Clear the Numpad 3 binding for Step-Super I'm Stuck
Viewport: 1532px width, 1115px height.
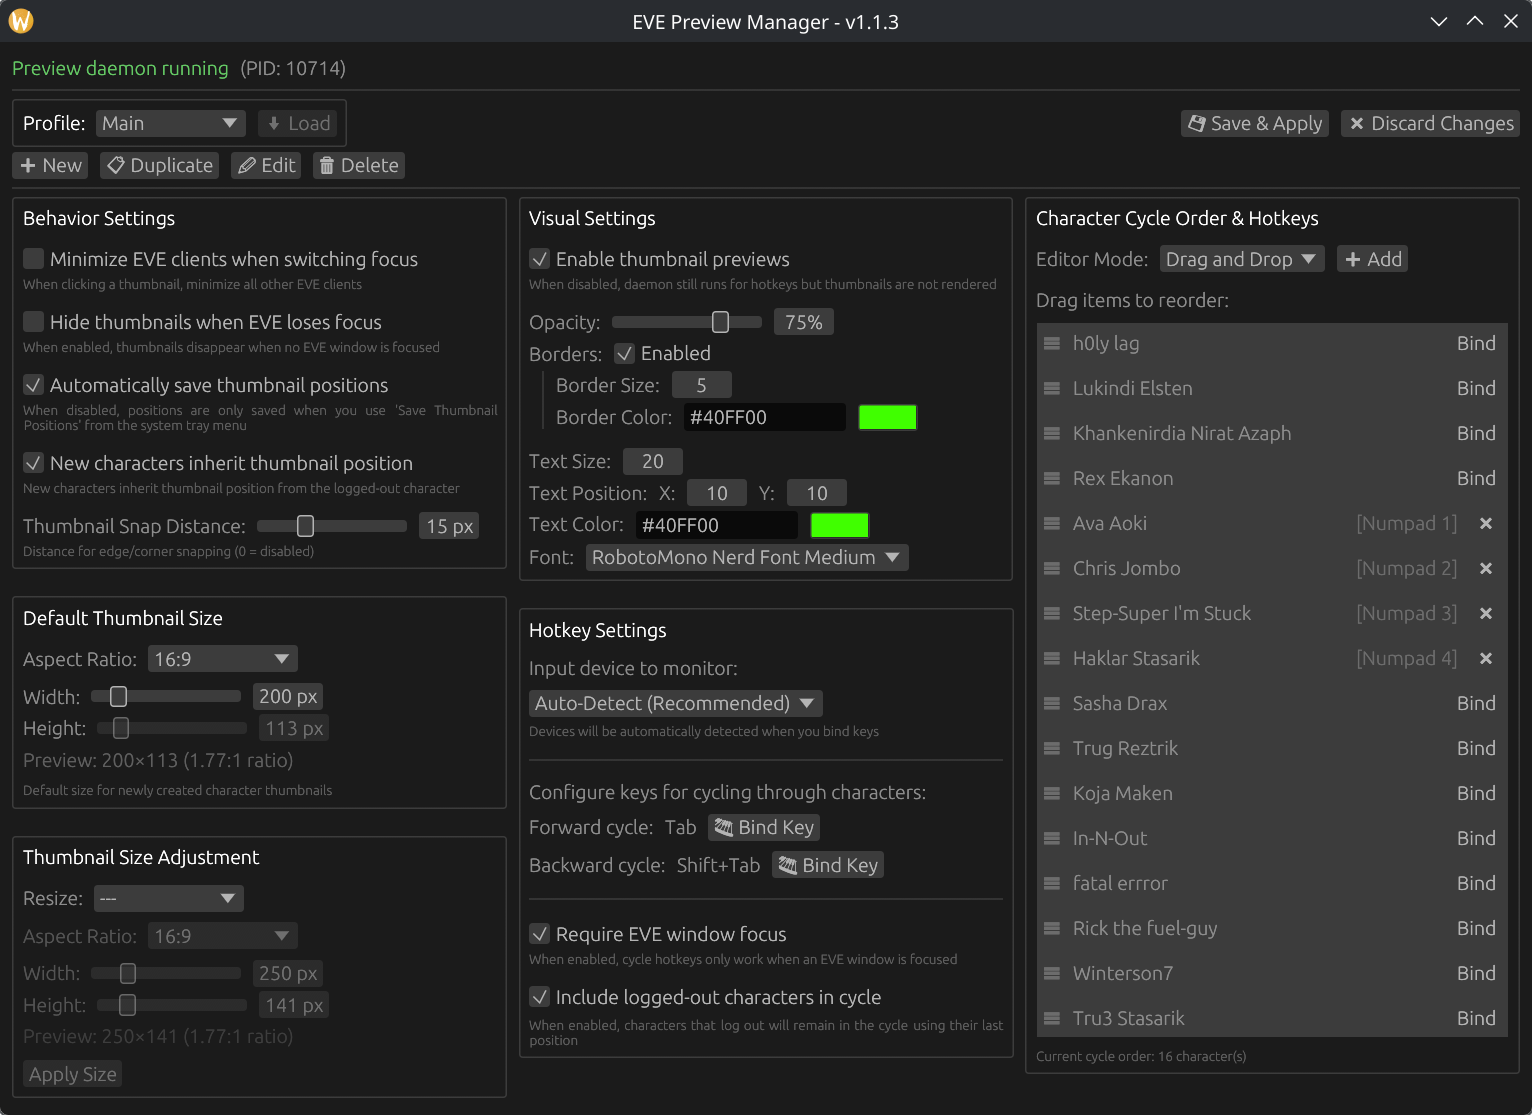1486,613
